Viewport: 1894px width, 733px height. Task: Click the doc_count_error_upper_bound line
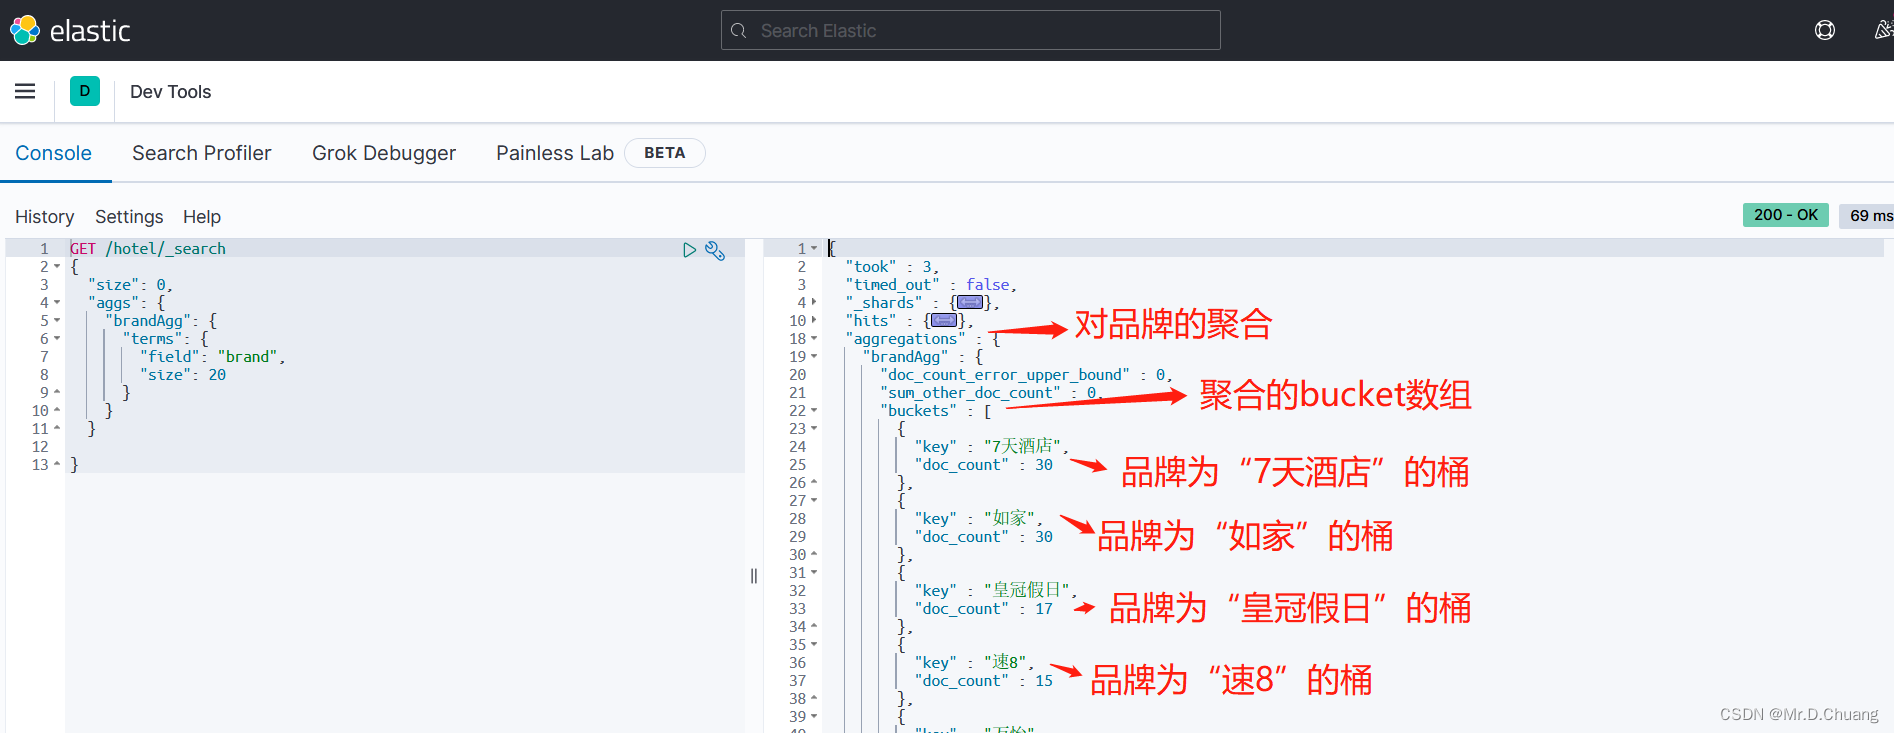tap(1027, 375)
